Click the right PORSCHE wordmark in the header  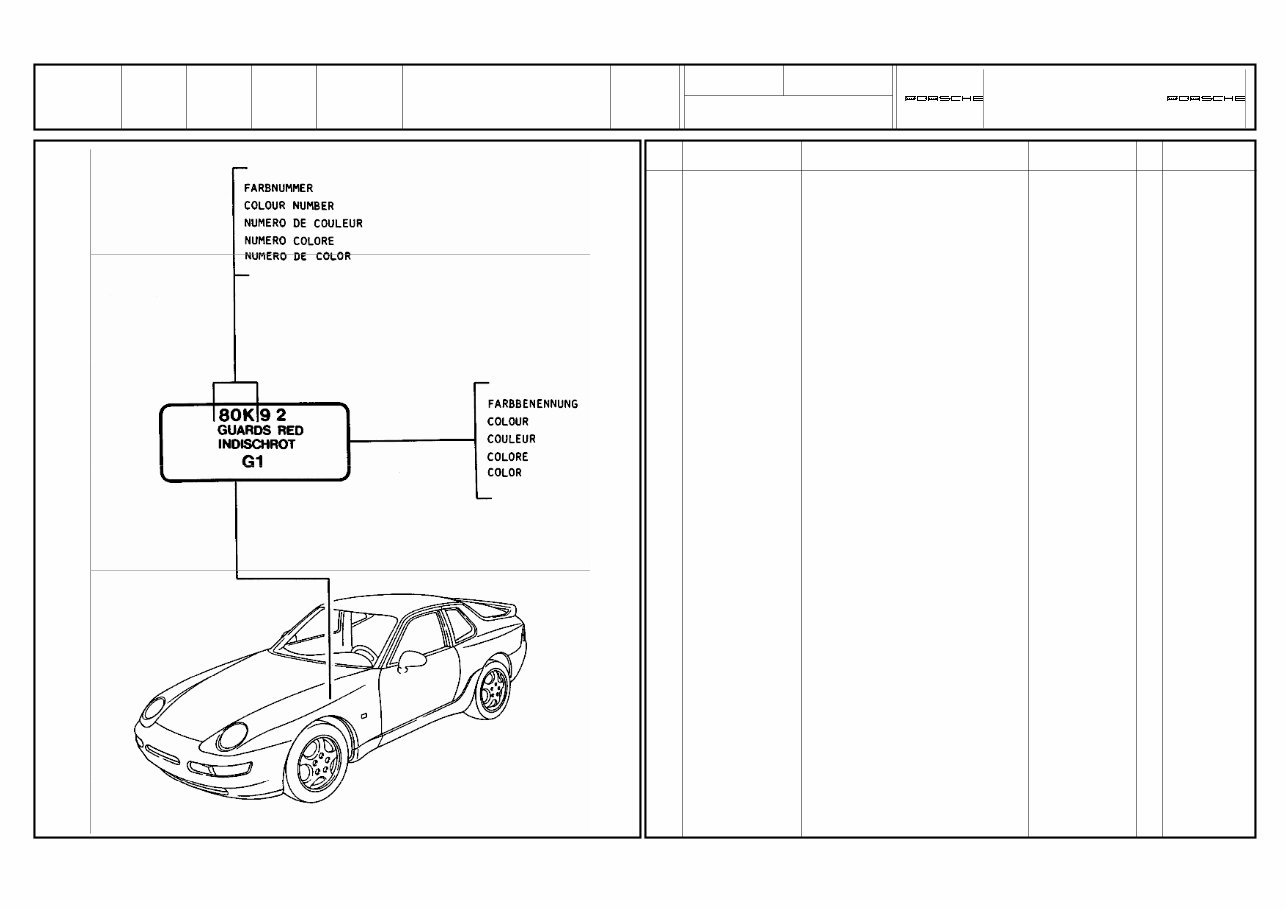click(x=1206, y=99)
